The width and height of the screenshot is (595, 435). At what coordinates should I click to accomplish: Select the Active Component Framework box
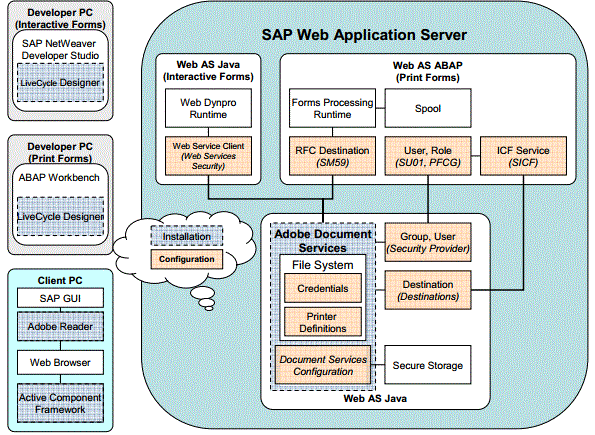click(x=60, y=403)
